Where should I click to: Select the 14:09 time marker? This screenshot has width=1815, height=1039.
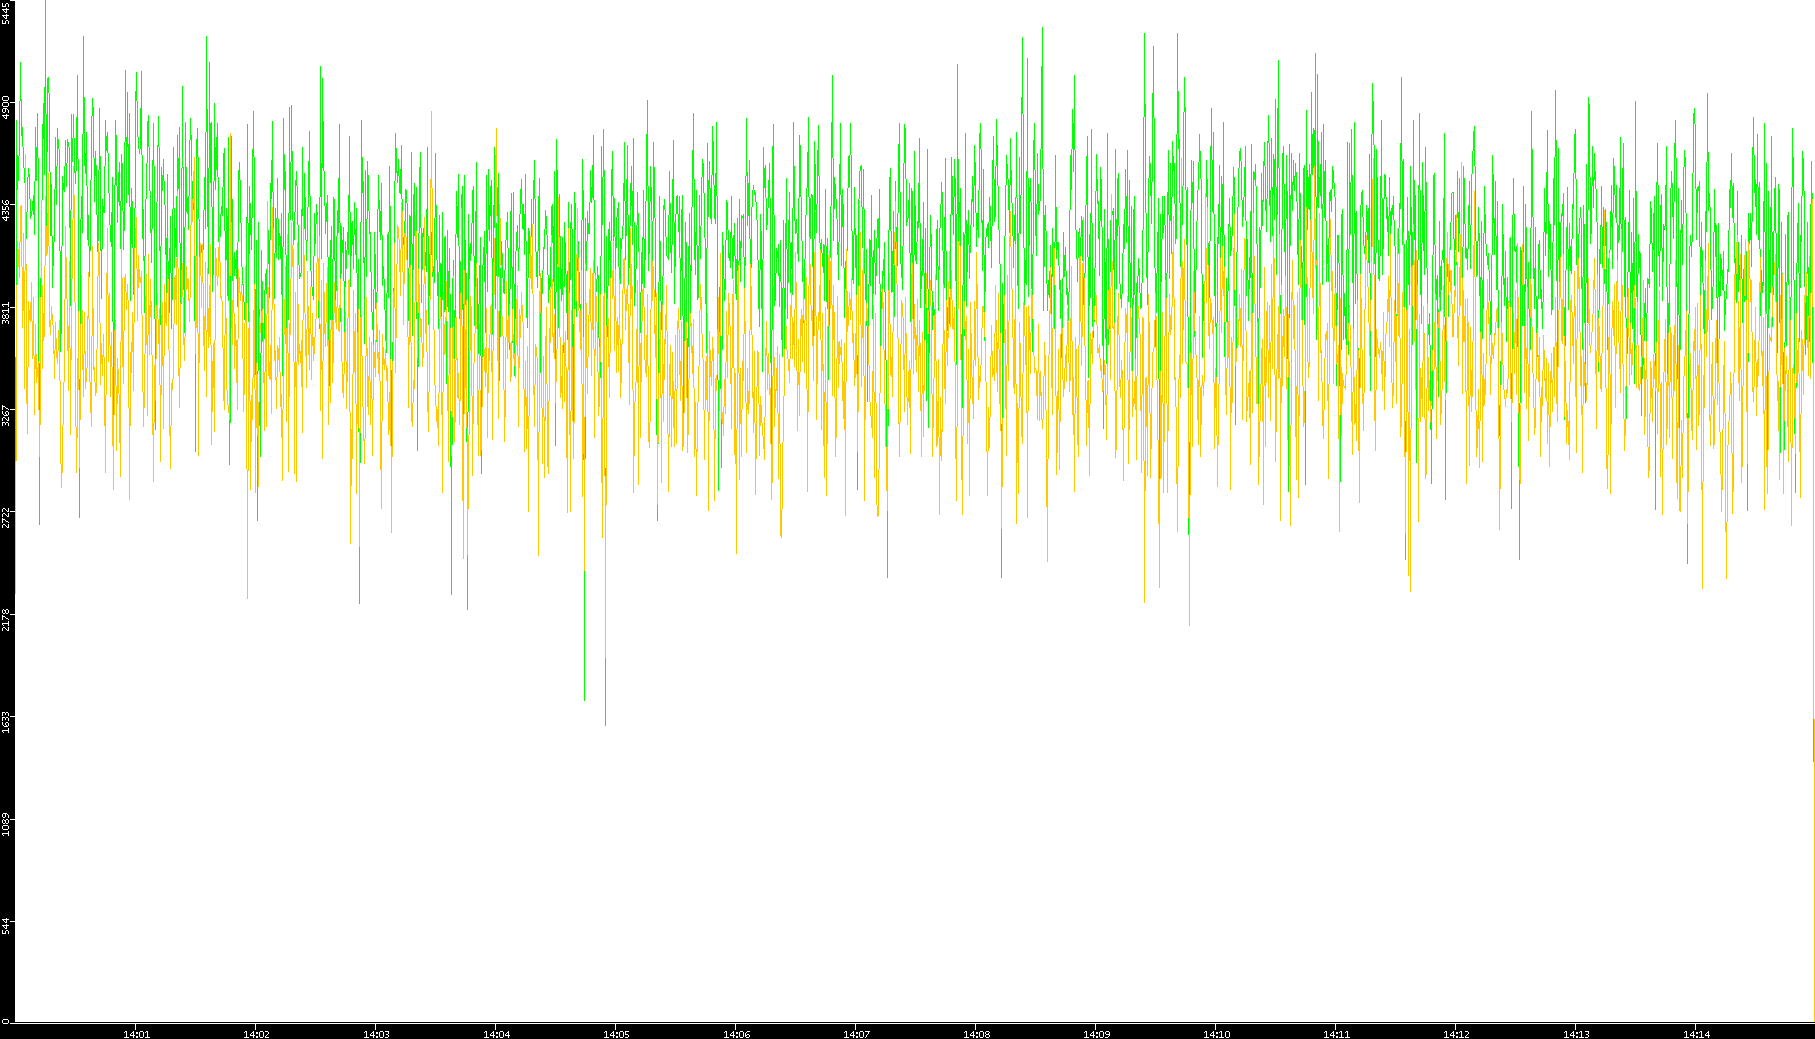click(x=1096, y=1034)
